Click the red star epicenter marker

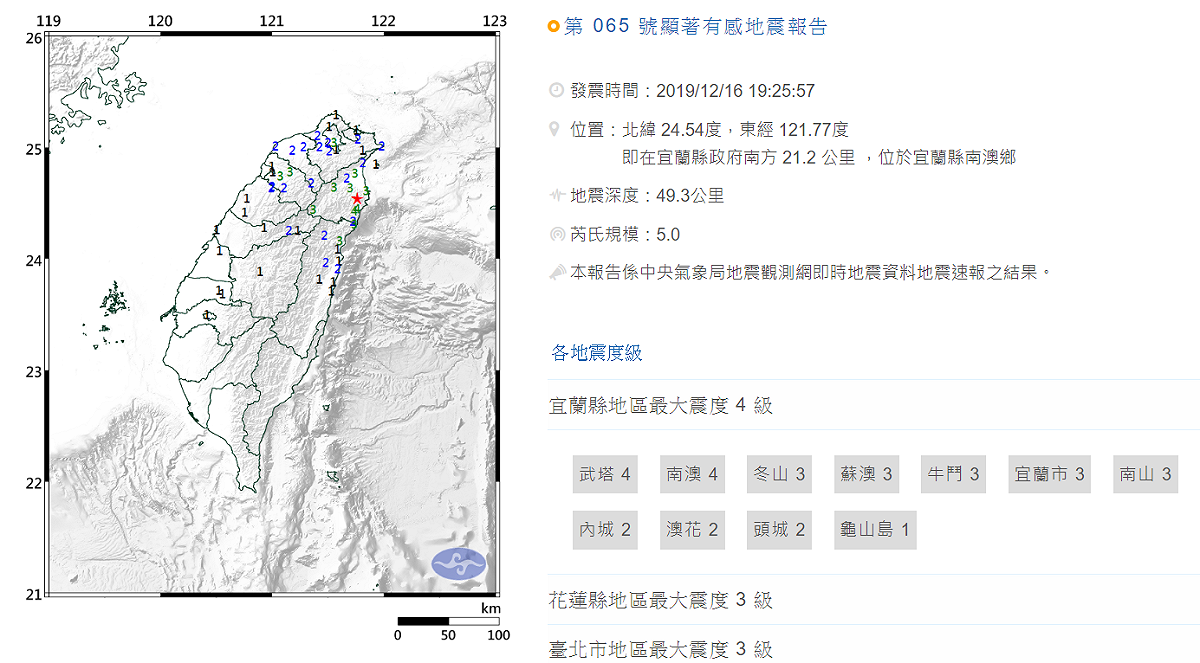pyautogui.click(x=357, y=198)
